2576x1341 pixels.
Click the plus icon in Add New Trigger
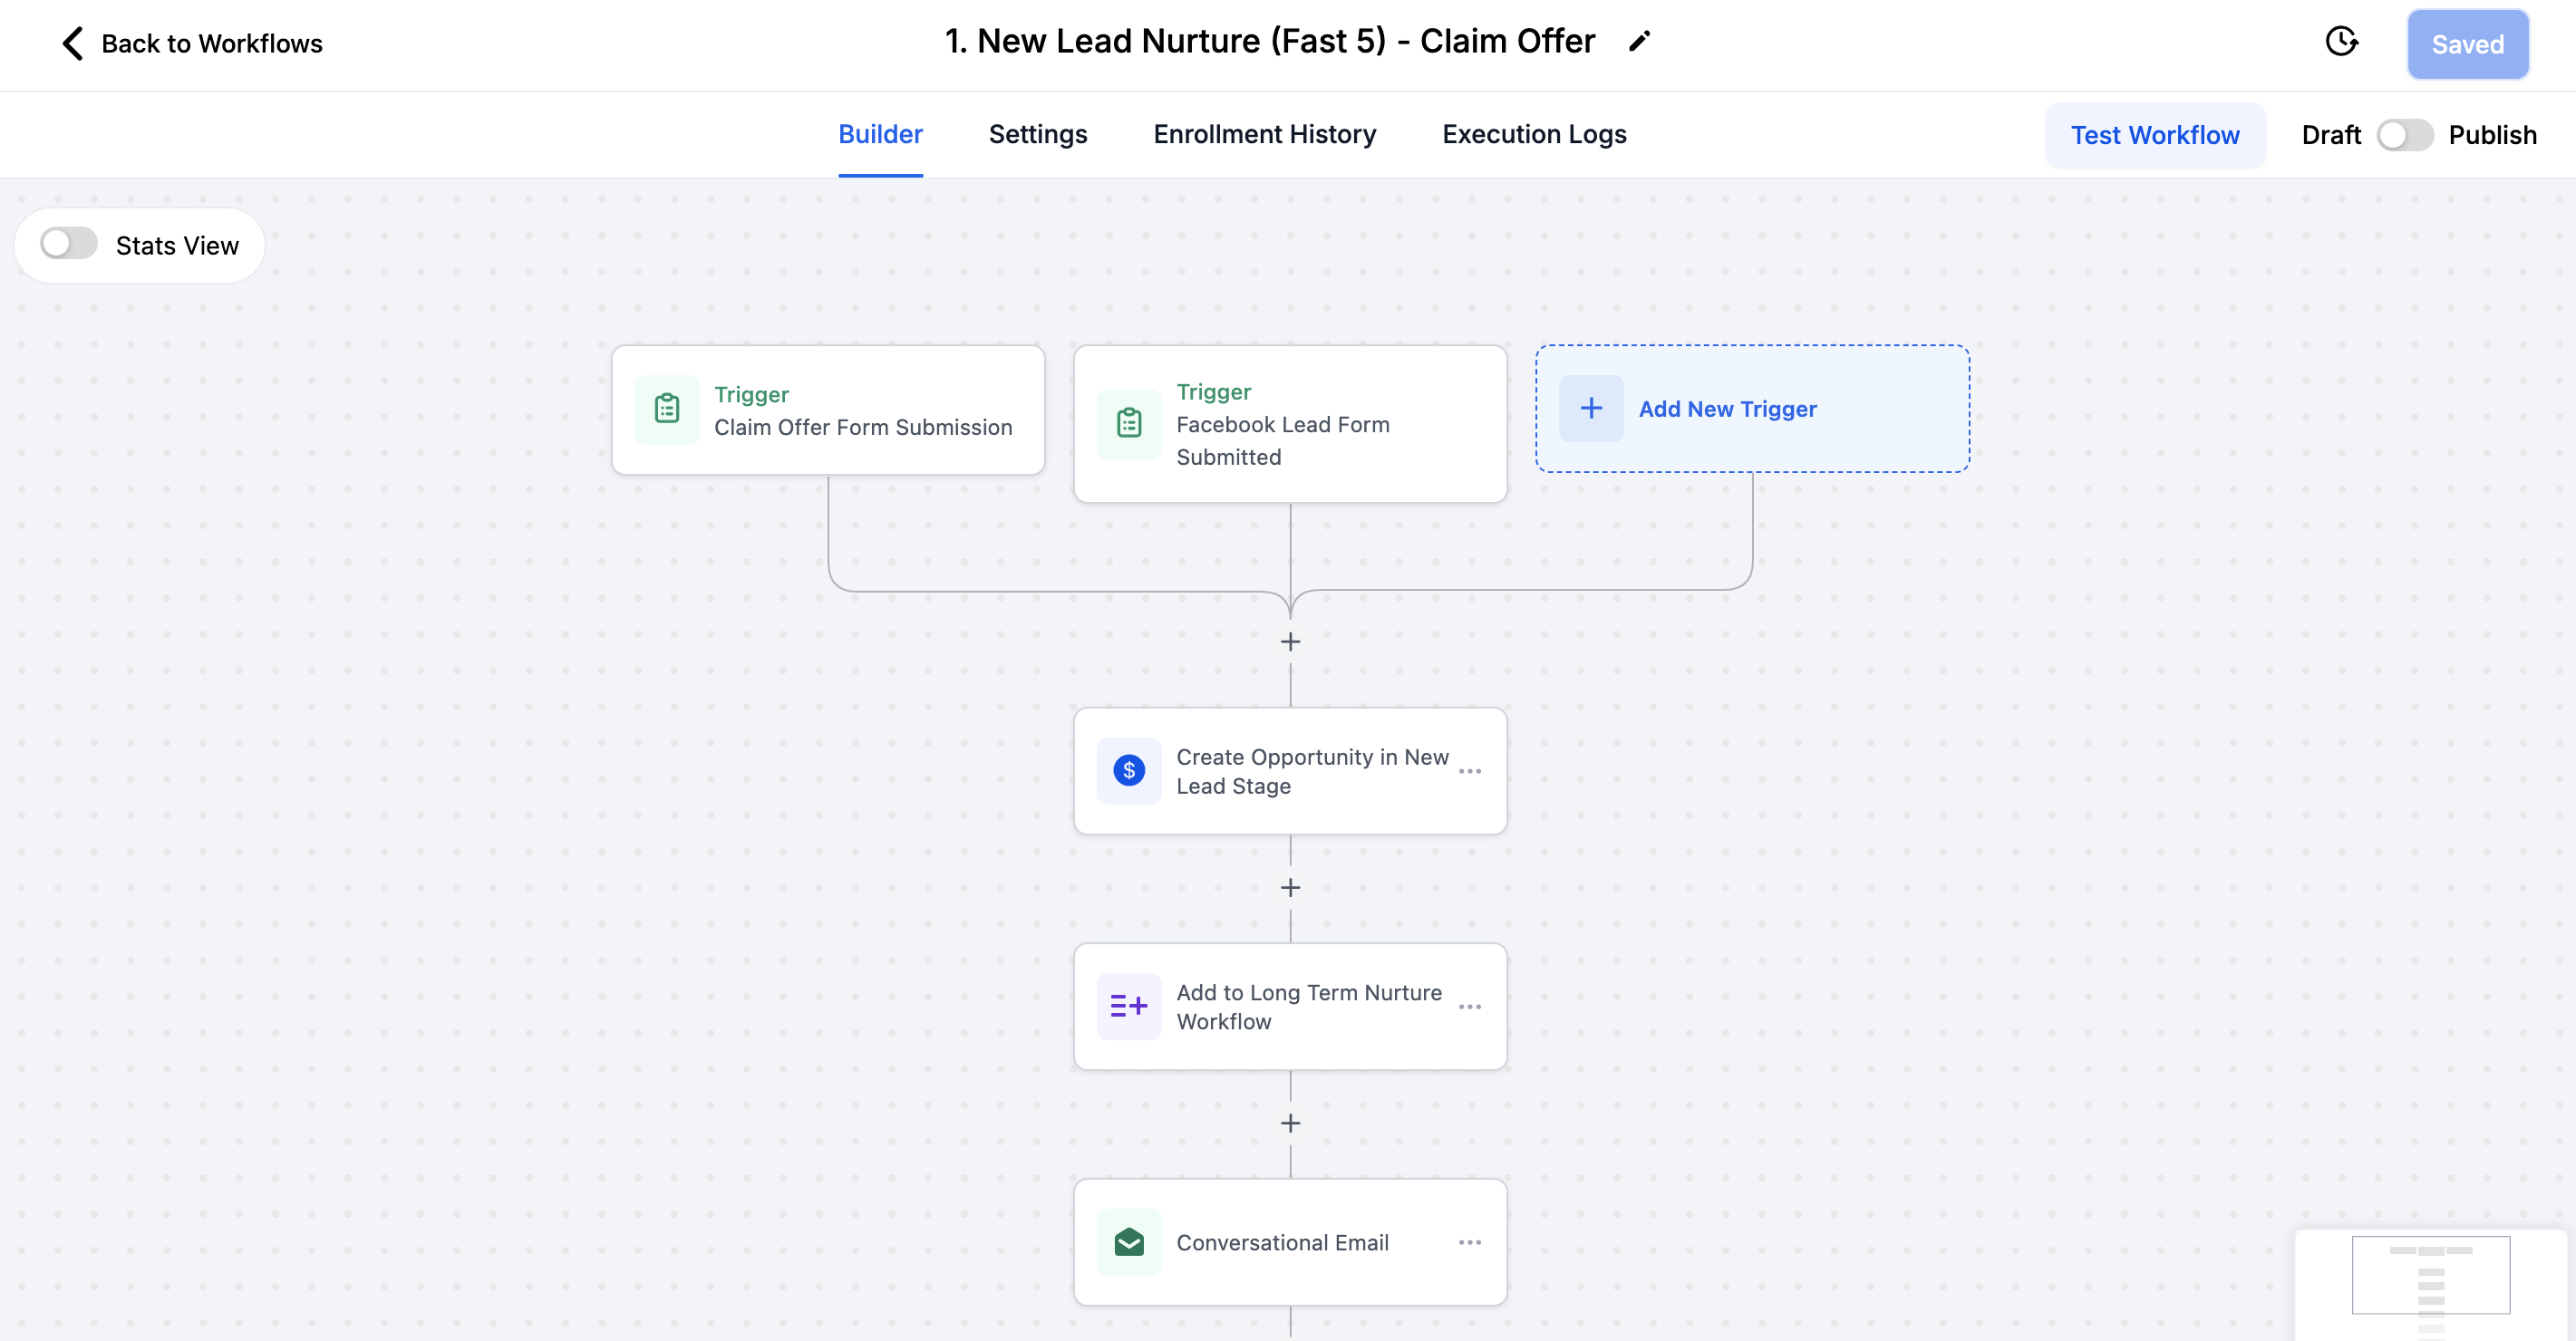(x=1591, y=408)
